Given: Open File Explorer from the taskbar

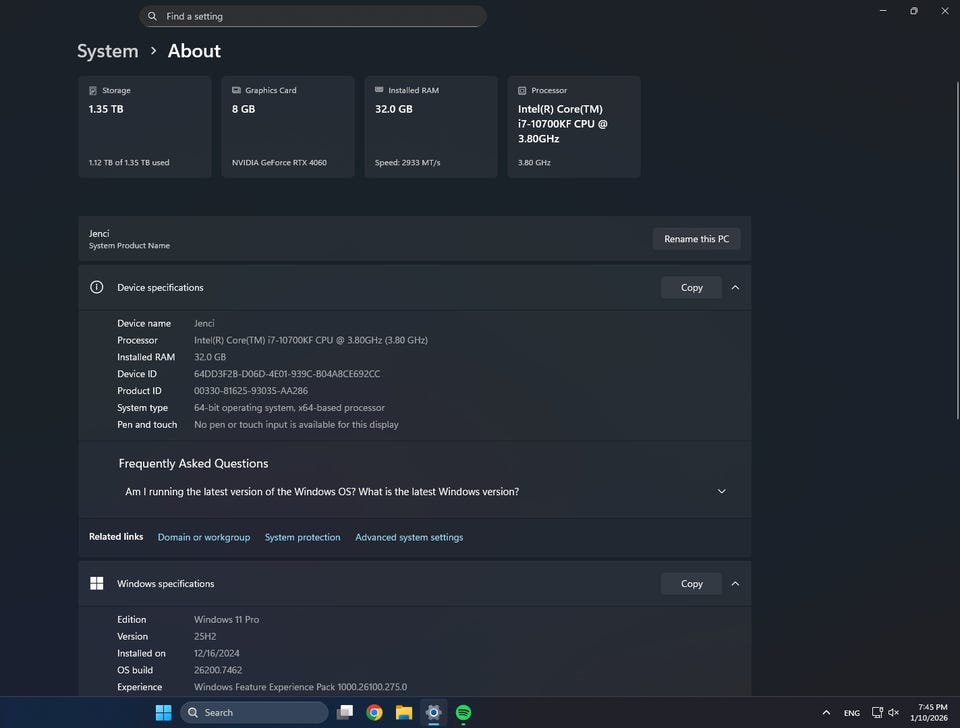Looking at the screenshot, I should (403, 712).
